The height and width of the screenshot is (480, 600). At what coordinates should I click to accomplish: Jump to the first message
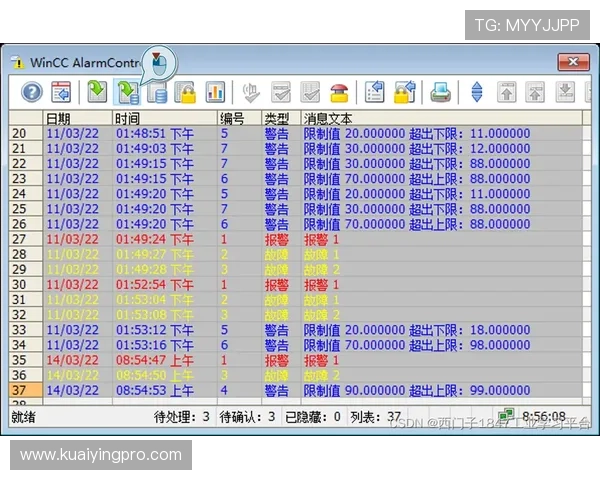(507, 92)
